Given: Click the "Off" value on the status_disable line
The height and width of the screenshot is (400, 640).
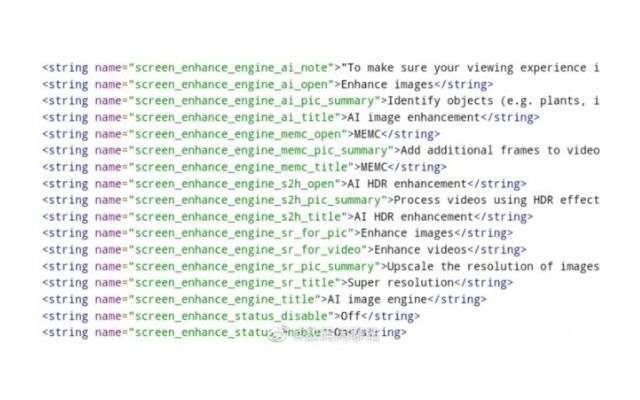Looking at the screenshot, I should click(x=351, y=316).
